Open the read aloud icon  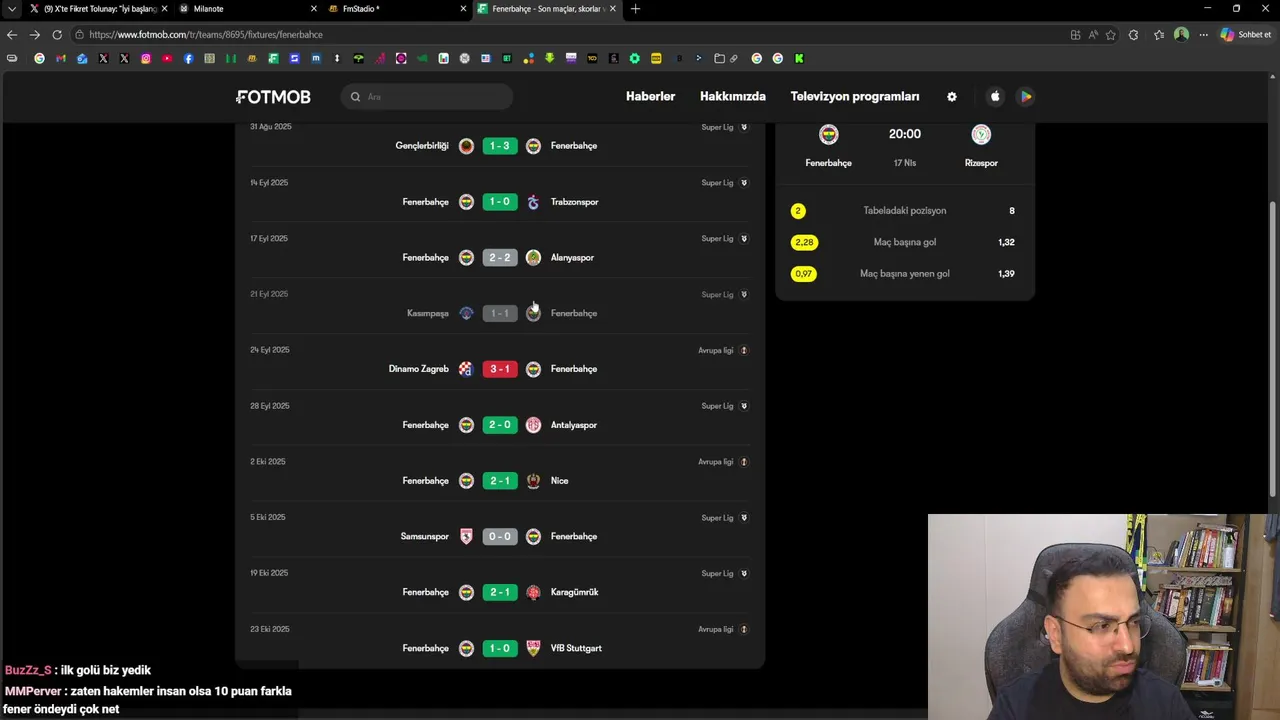click(x=1094, y=35)
